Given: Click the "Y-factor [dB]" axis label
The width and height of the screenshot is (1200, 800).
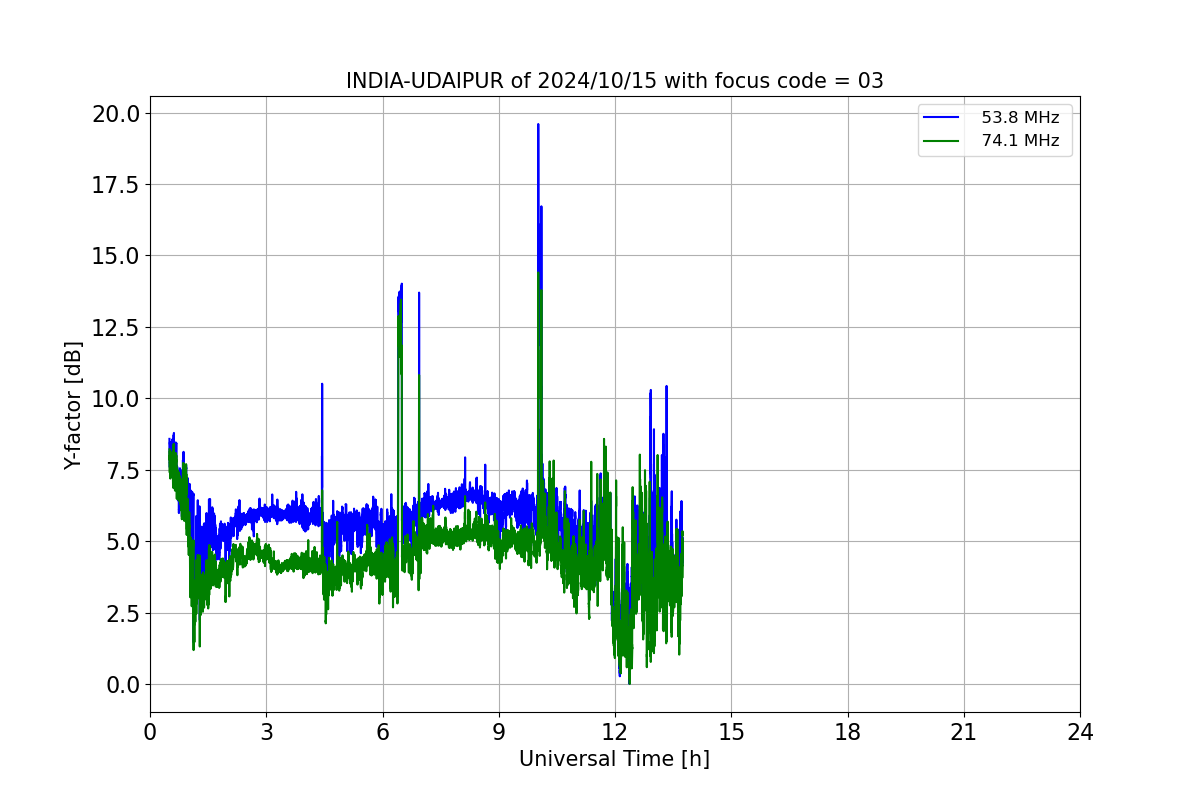Looking at the screenshot, I should 73,405.
